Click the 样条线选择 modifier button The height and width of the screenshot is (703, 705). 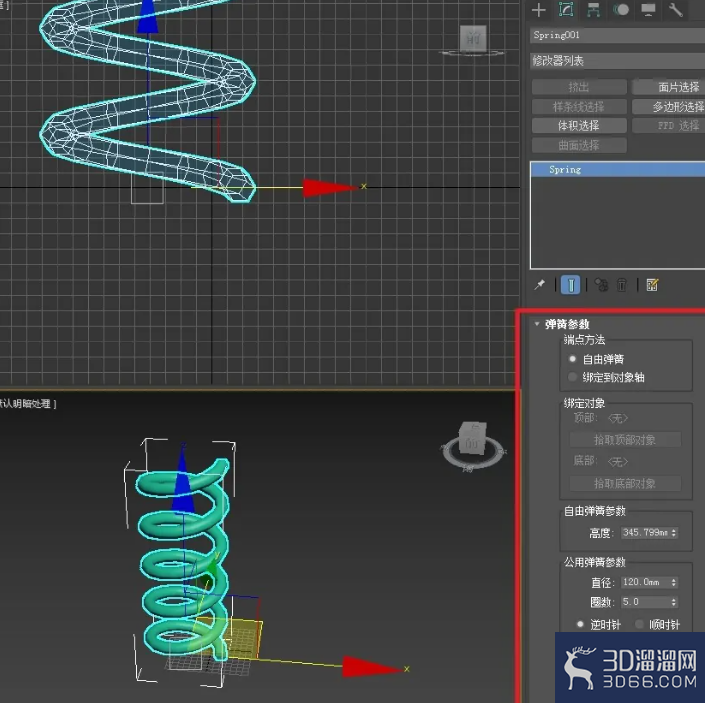point(579,107)
